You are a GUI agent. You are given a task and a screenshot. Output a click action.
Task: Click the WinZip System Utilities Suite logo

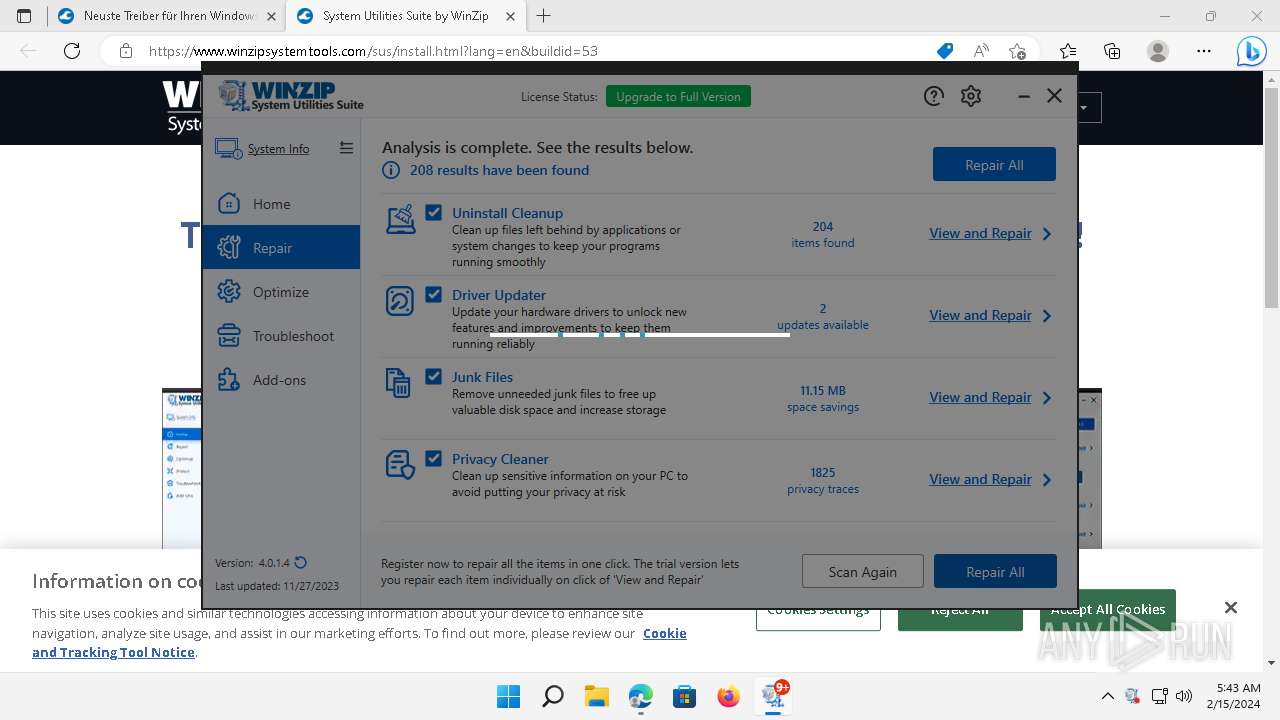(x=291, y=96)
